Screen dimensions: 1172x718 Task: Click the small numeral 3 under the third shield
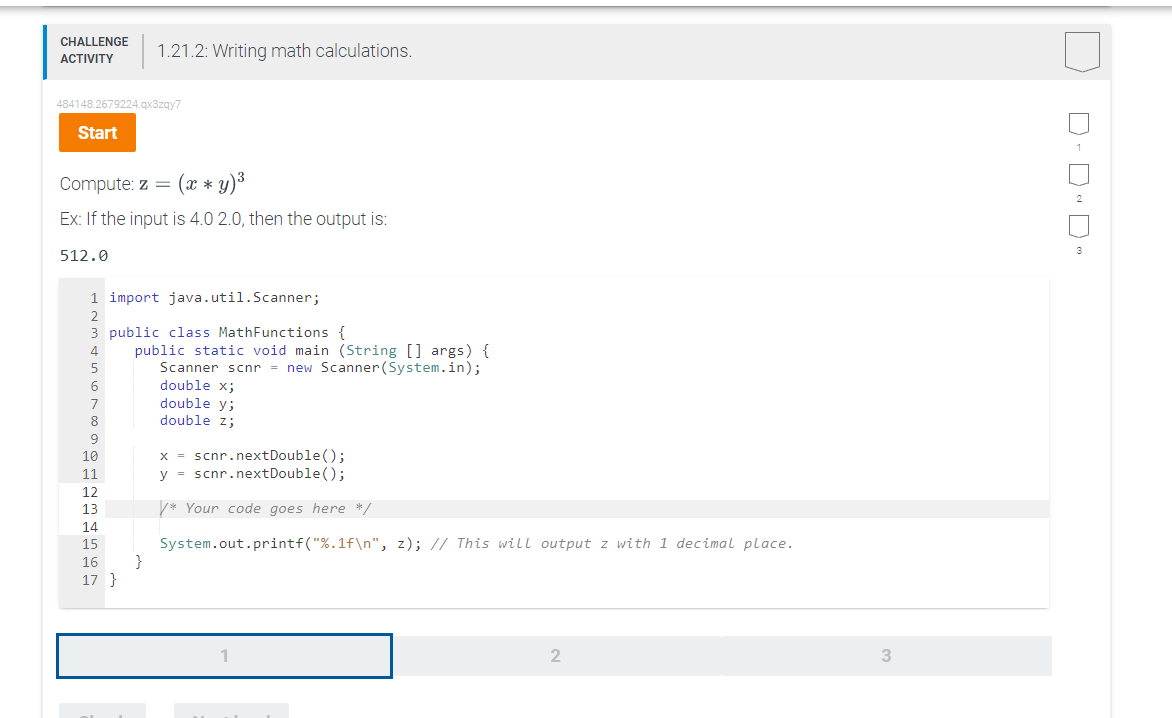tap(1078, 250)
